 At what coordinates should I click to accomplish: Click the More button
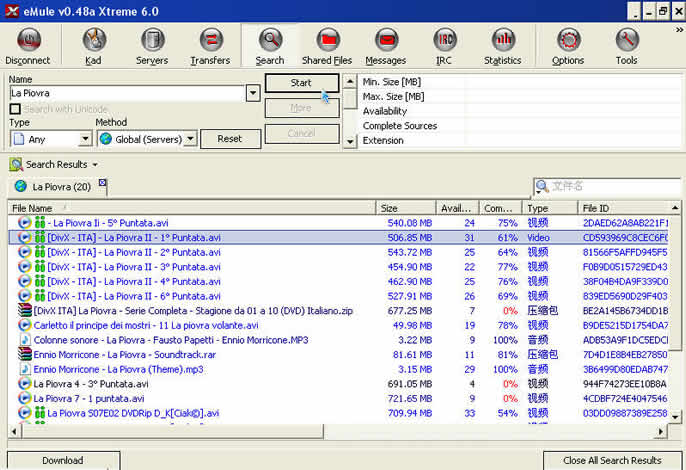(x=301, y=108)
